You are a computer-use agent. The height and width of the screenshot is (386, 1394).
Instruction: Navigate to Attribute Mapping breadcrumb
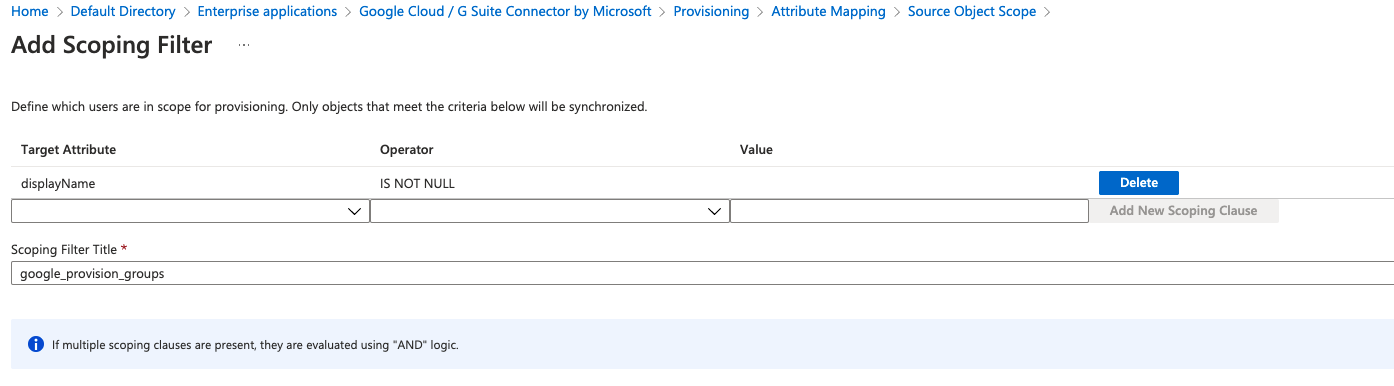(828, 12)
